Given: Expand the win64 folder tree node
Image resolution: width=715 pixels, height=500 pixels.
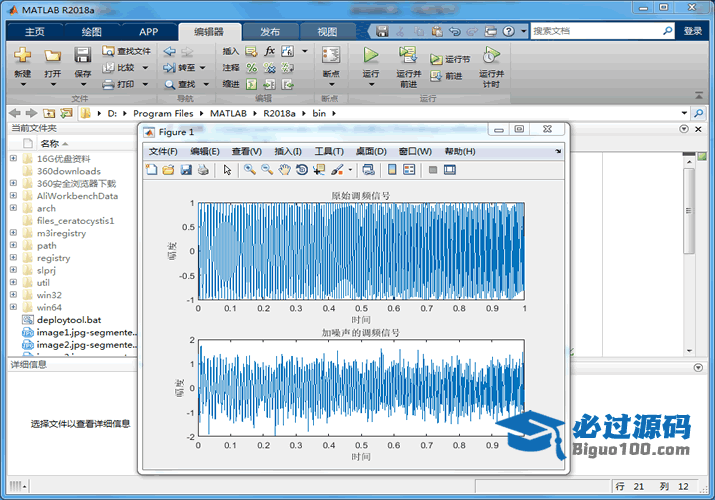Looking at the screenshot, I should pyautogui.click(x=13, y=307).
